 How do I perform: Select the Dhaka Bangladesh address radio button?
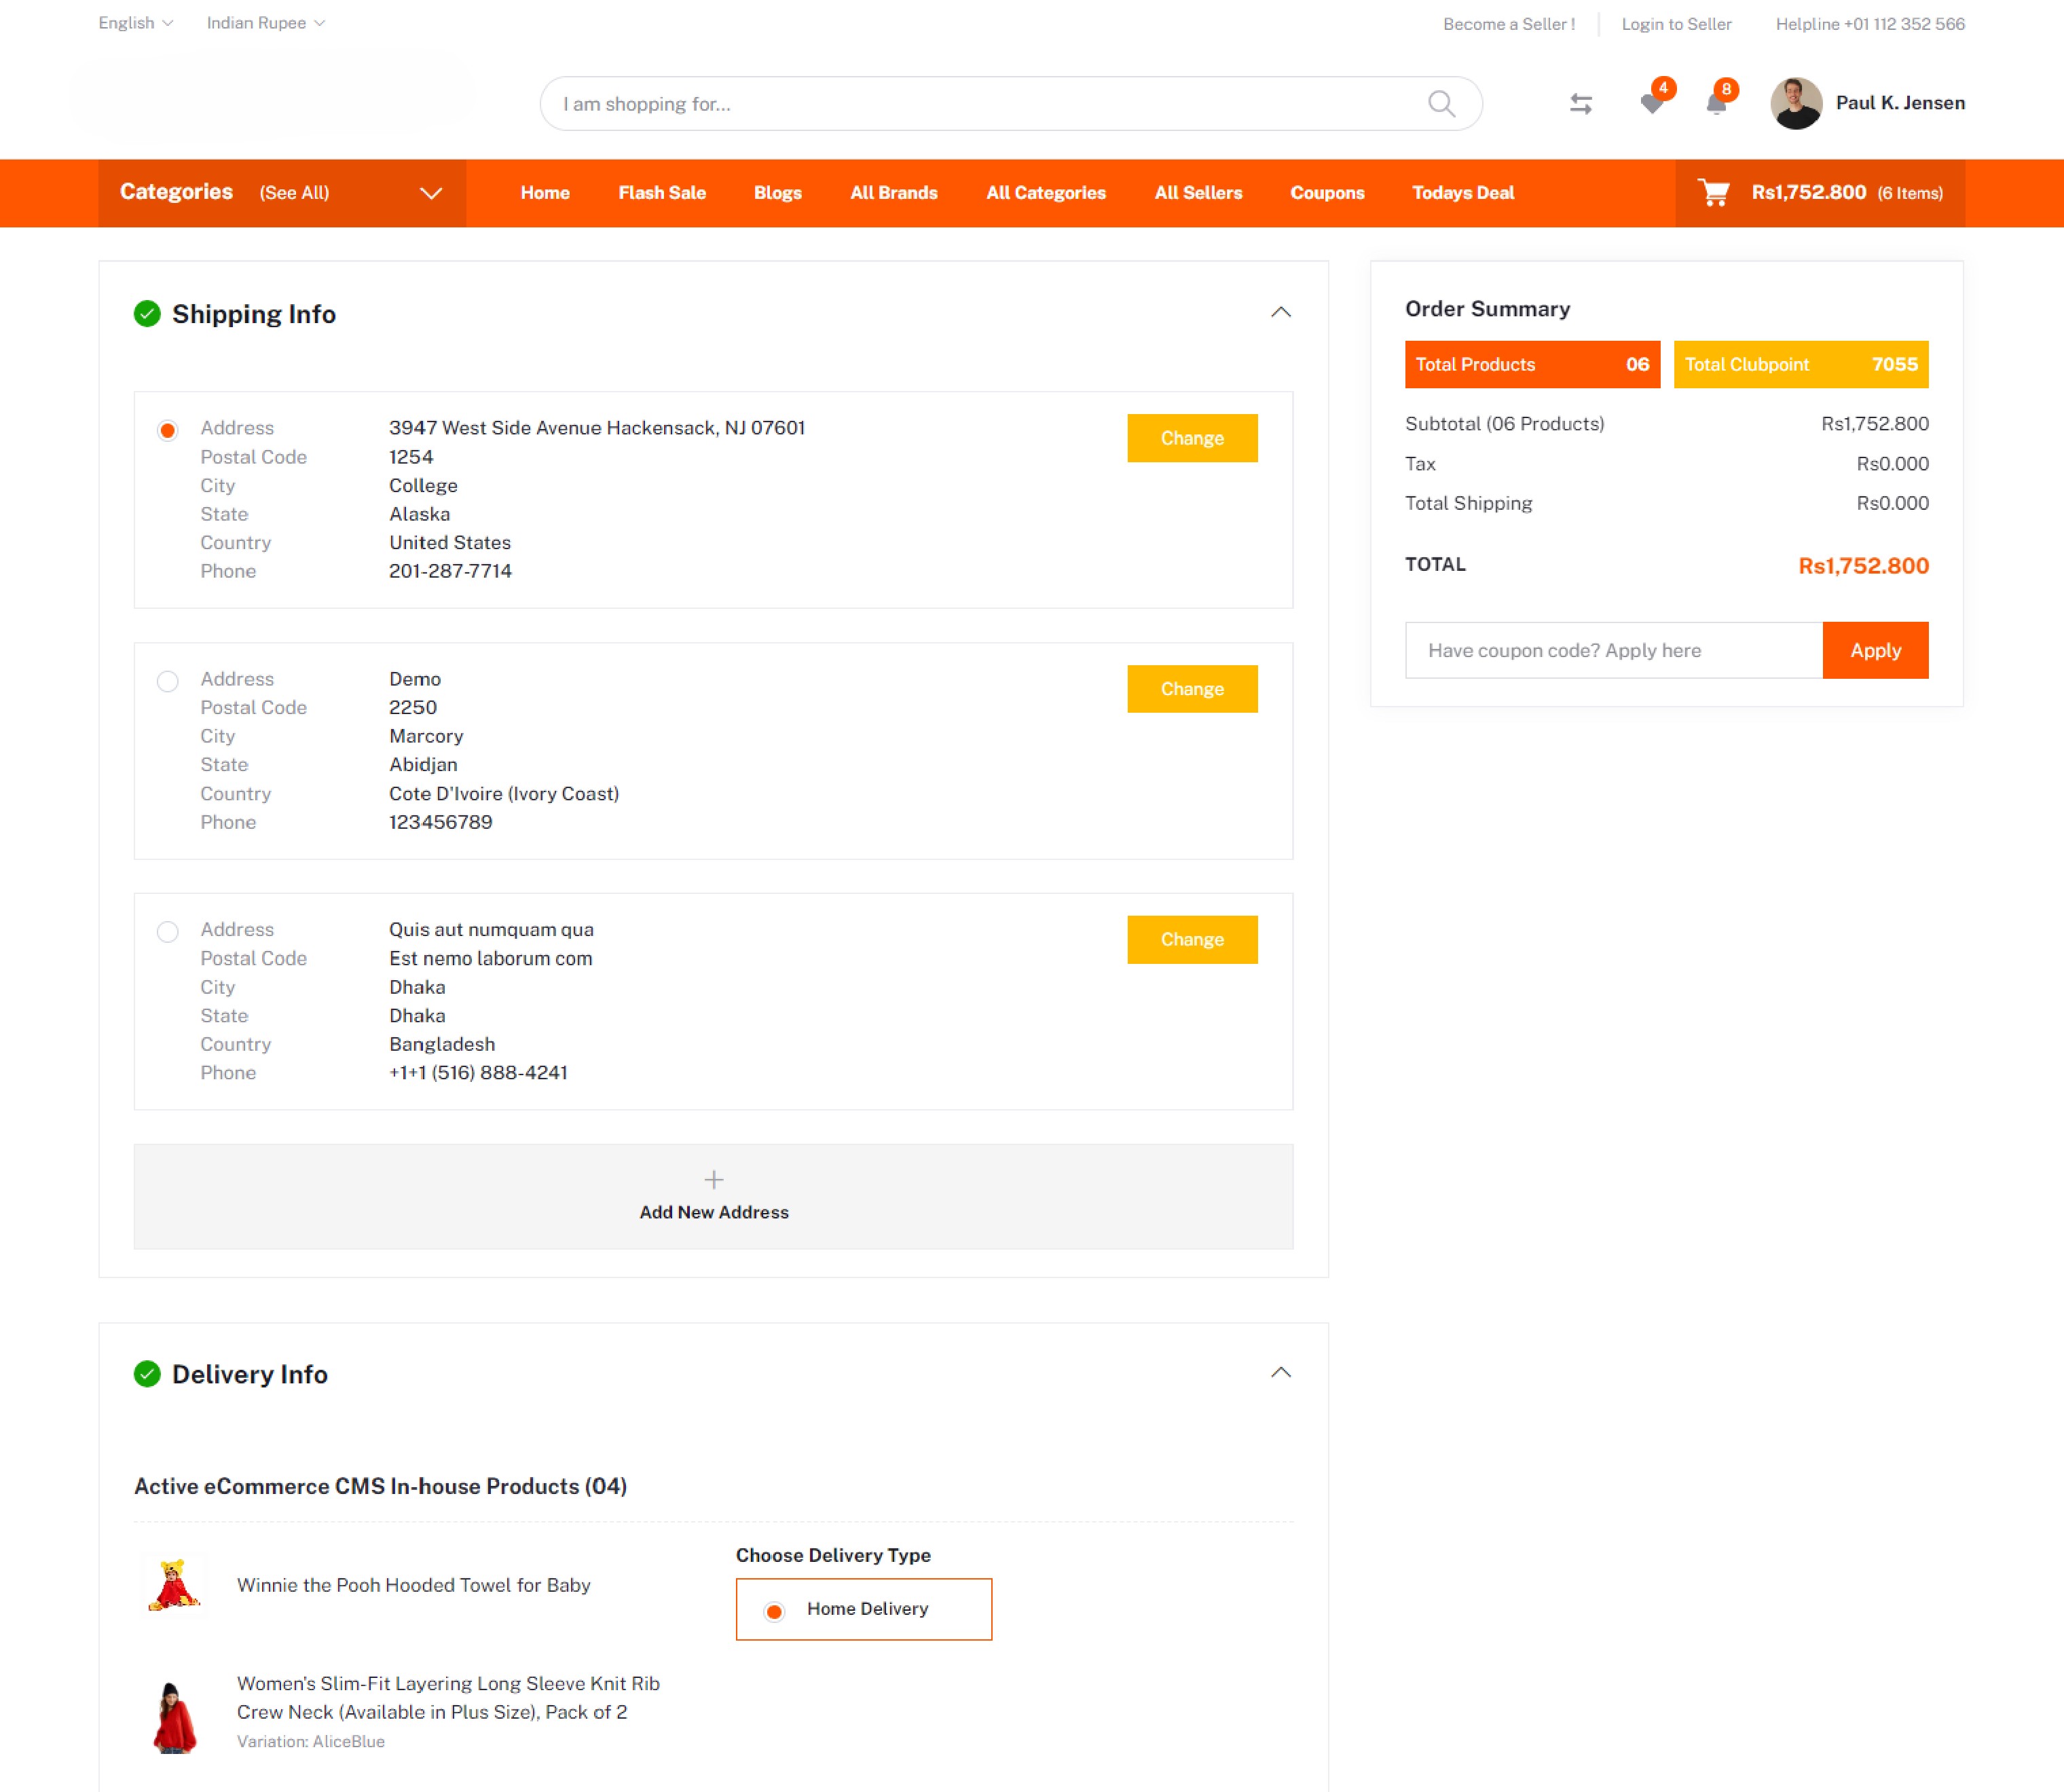pyautogui.click(x=167, y=931)
